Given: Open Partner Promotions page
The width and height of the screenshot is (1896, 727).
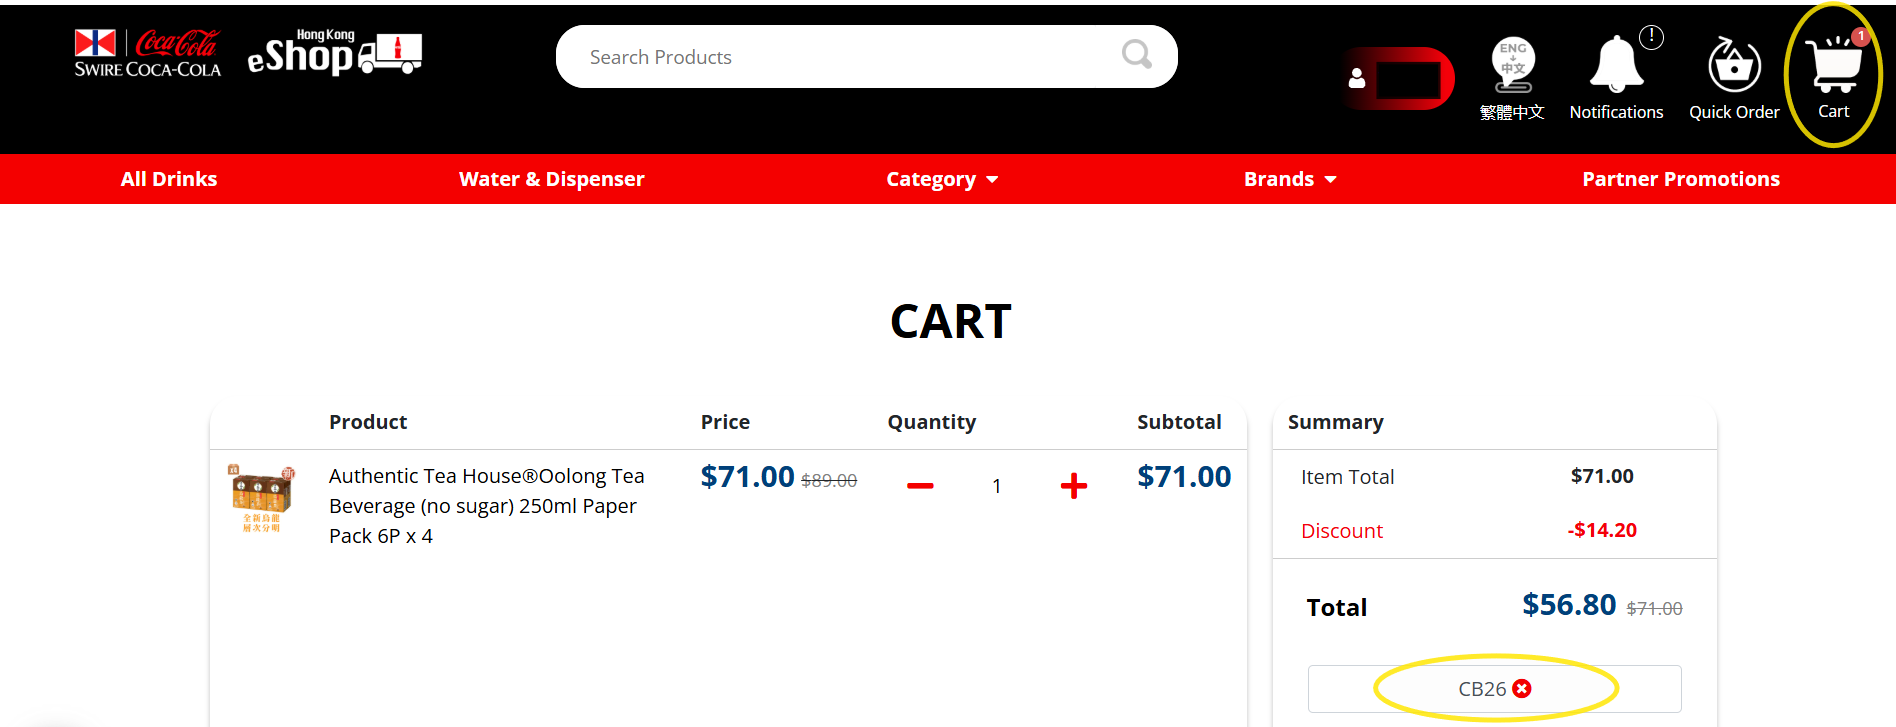Looking at the screenshot, I should pyautogui.click(x=1680, y=179).
